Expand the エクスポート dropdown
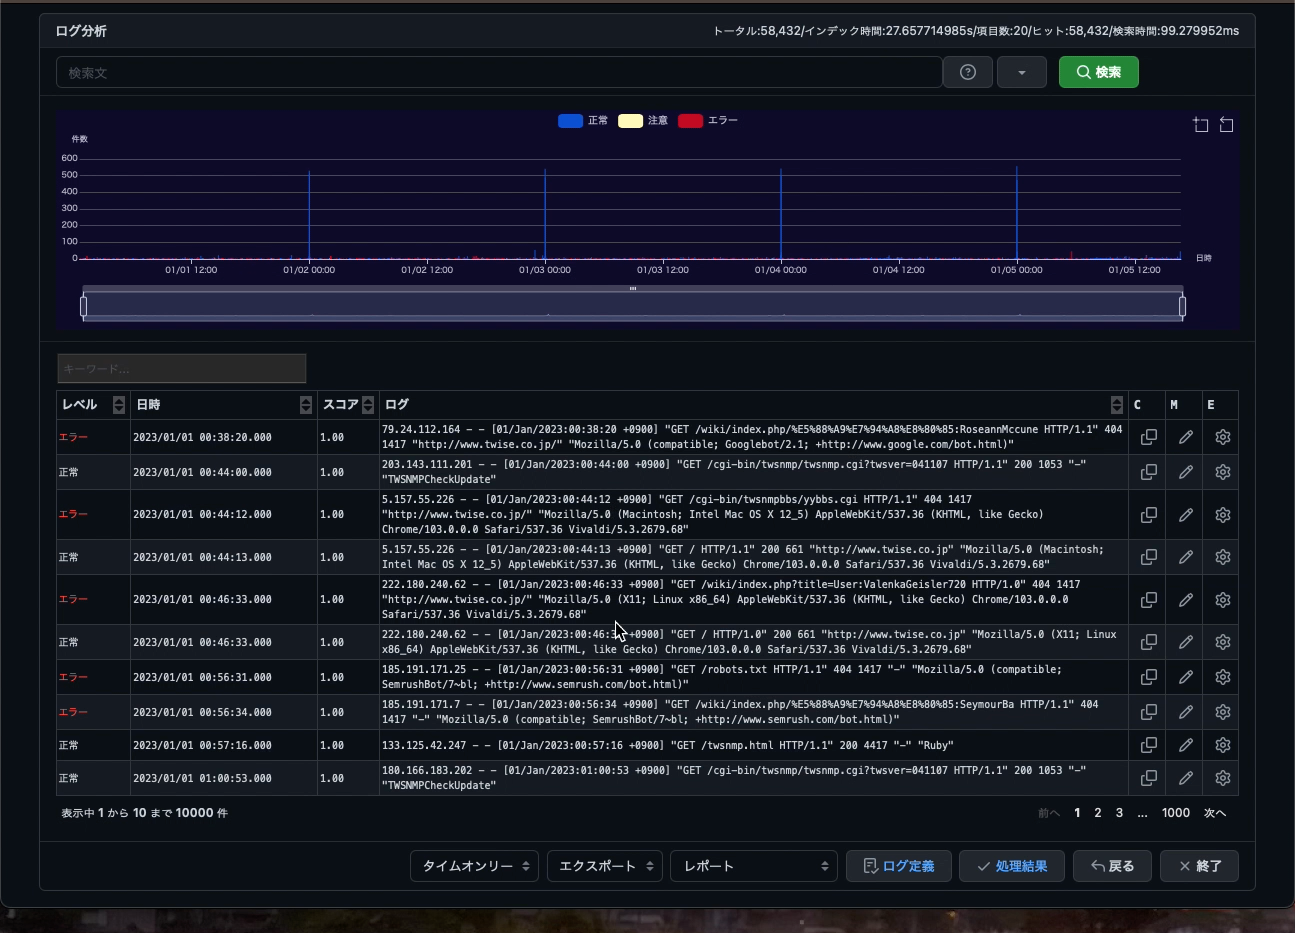The image size is (1295, 933). (x=604, y=866)
